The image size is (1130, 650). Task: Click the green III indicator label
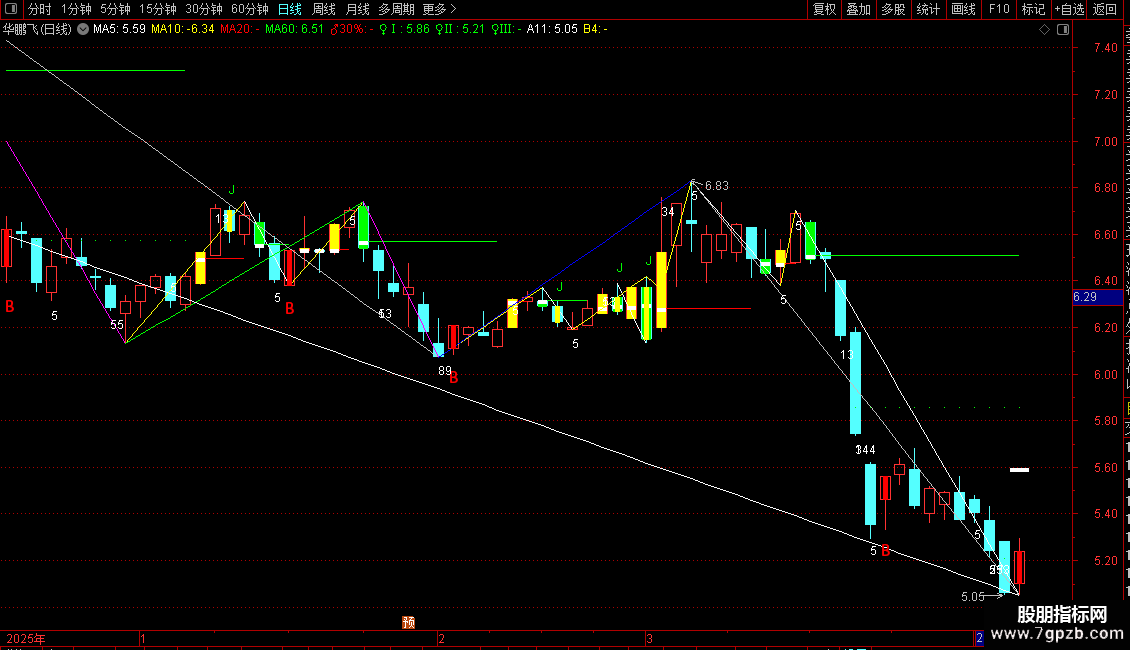click(x=506, y=29)
